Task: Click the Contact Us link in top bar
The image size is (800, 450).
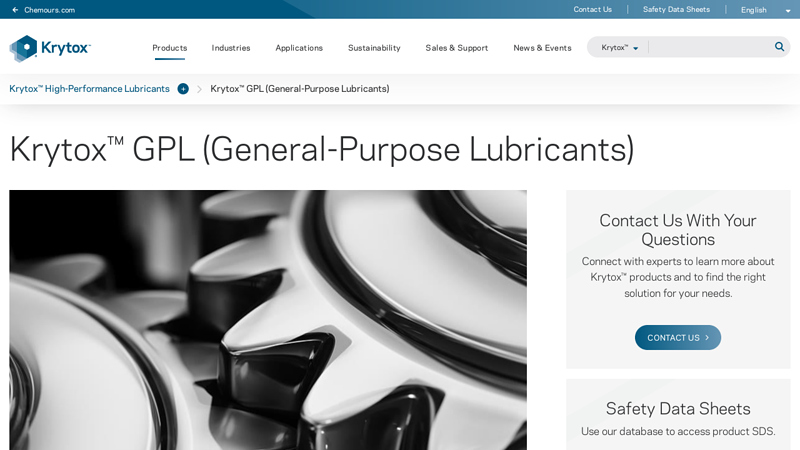Action: pyautogui.click(x=592, y=9)
